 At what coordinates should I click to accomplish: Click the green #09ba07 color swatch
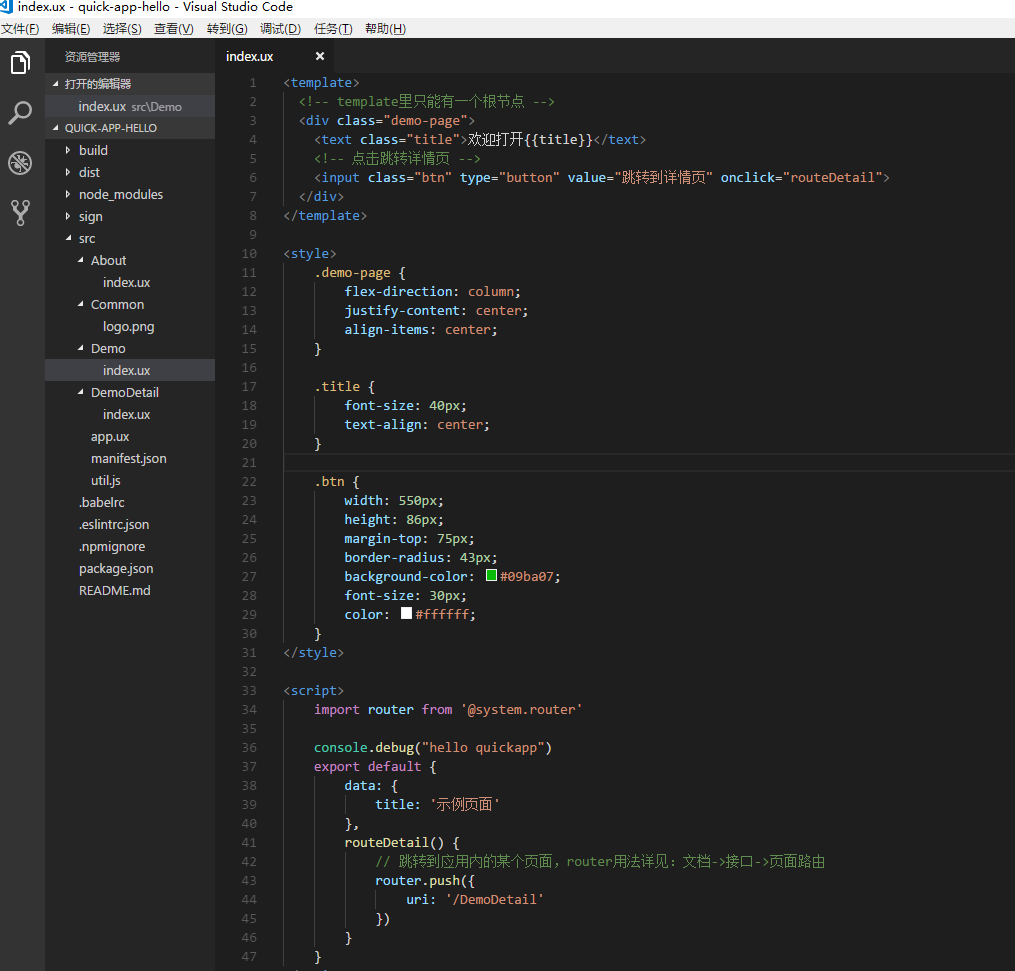click(491, 575)
